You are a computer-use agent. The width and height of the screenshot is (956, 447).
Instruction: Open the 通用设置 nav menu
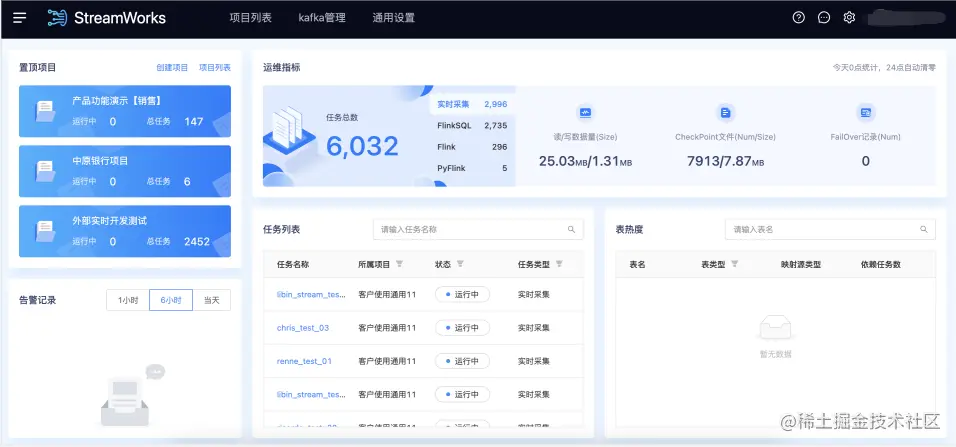pos(394,18)
